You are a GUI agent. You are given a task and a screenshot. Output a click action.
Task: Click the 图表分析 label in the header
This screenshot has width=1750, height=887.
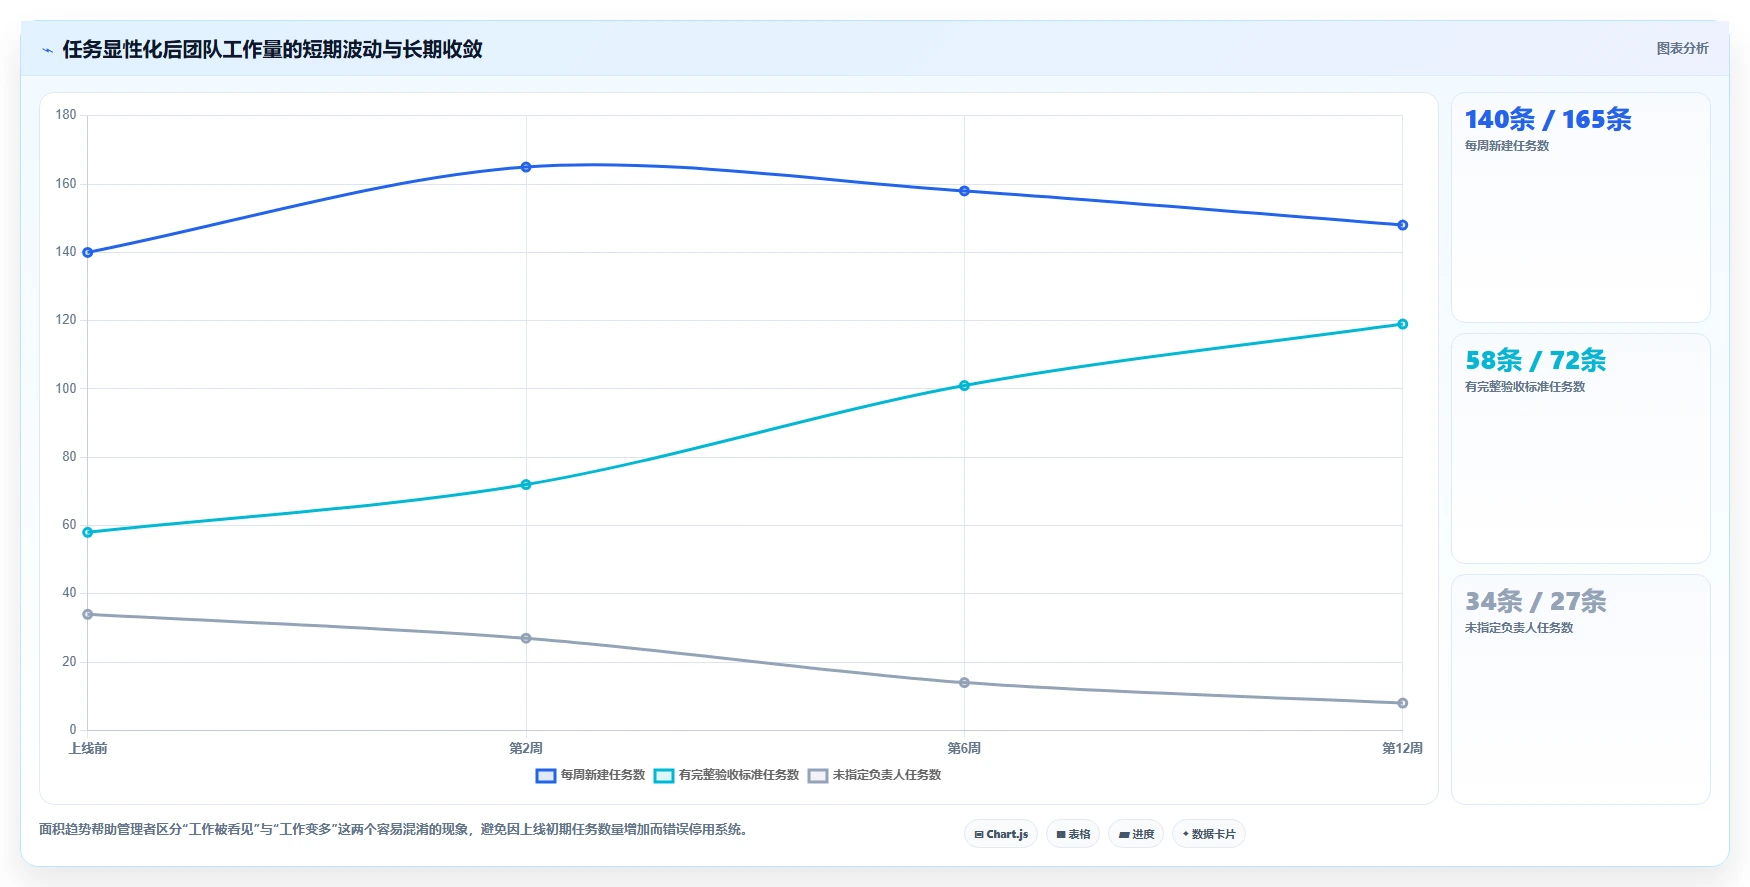(1682, 48)
